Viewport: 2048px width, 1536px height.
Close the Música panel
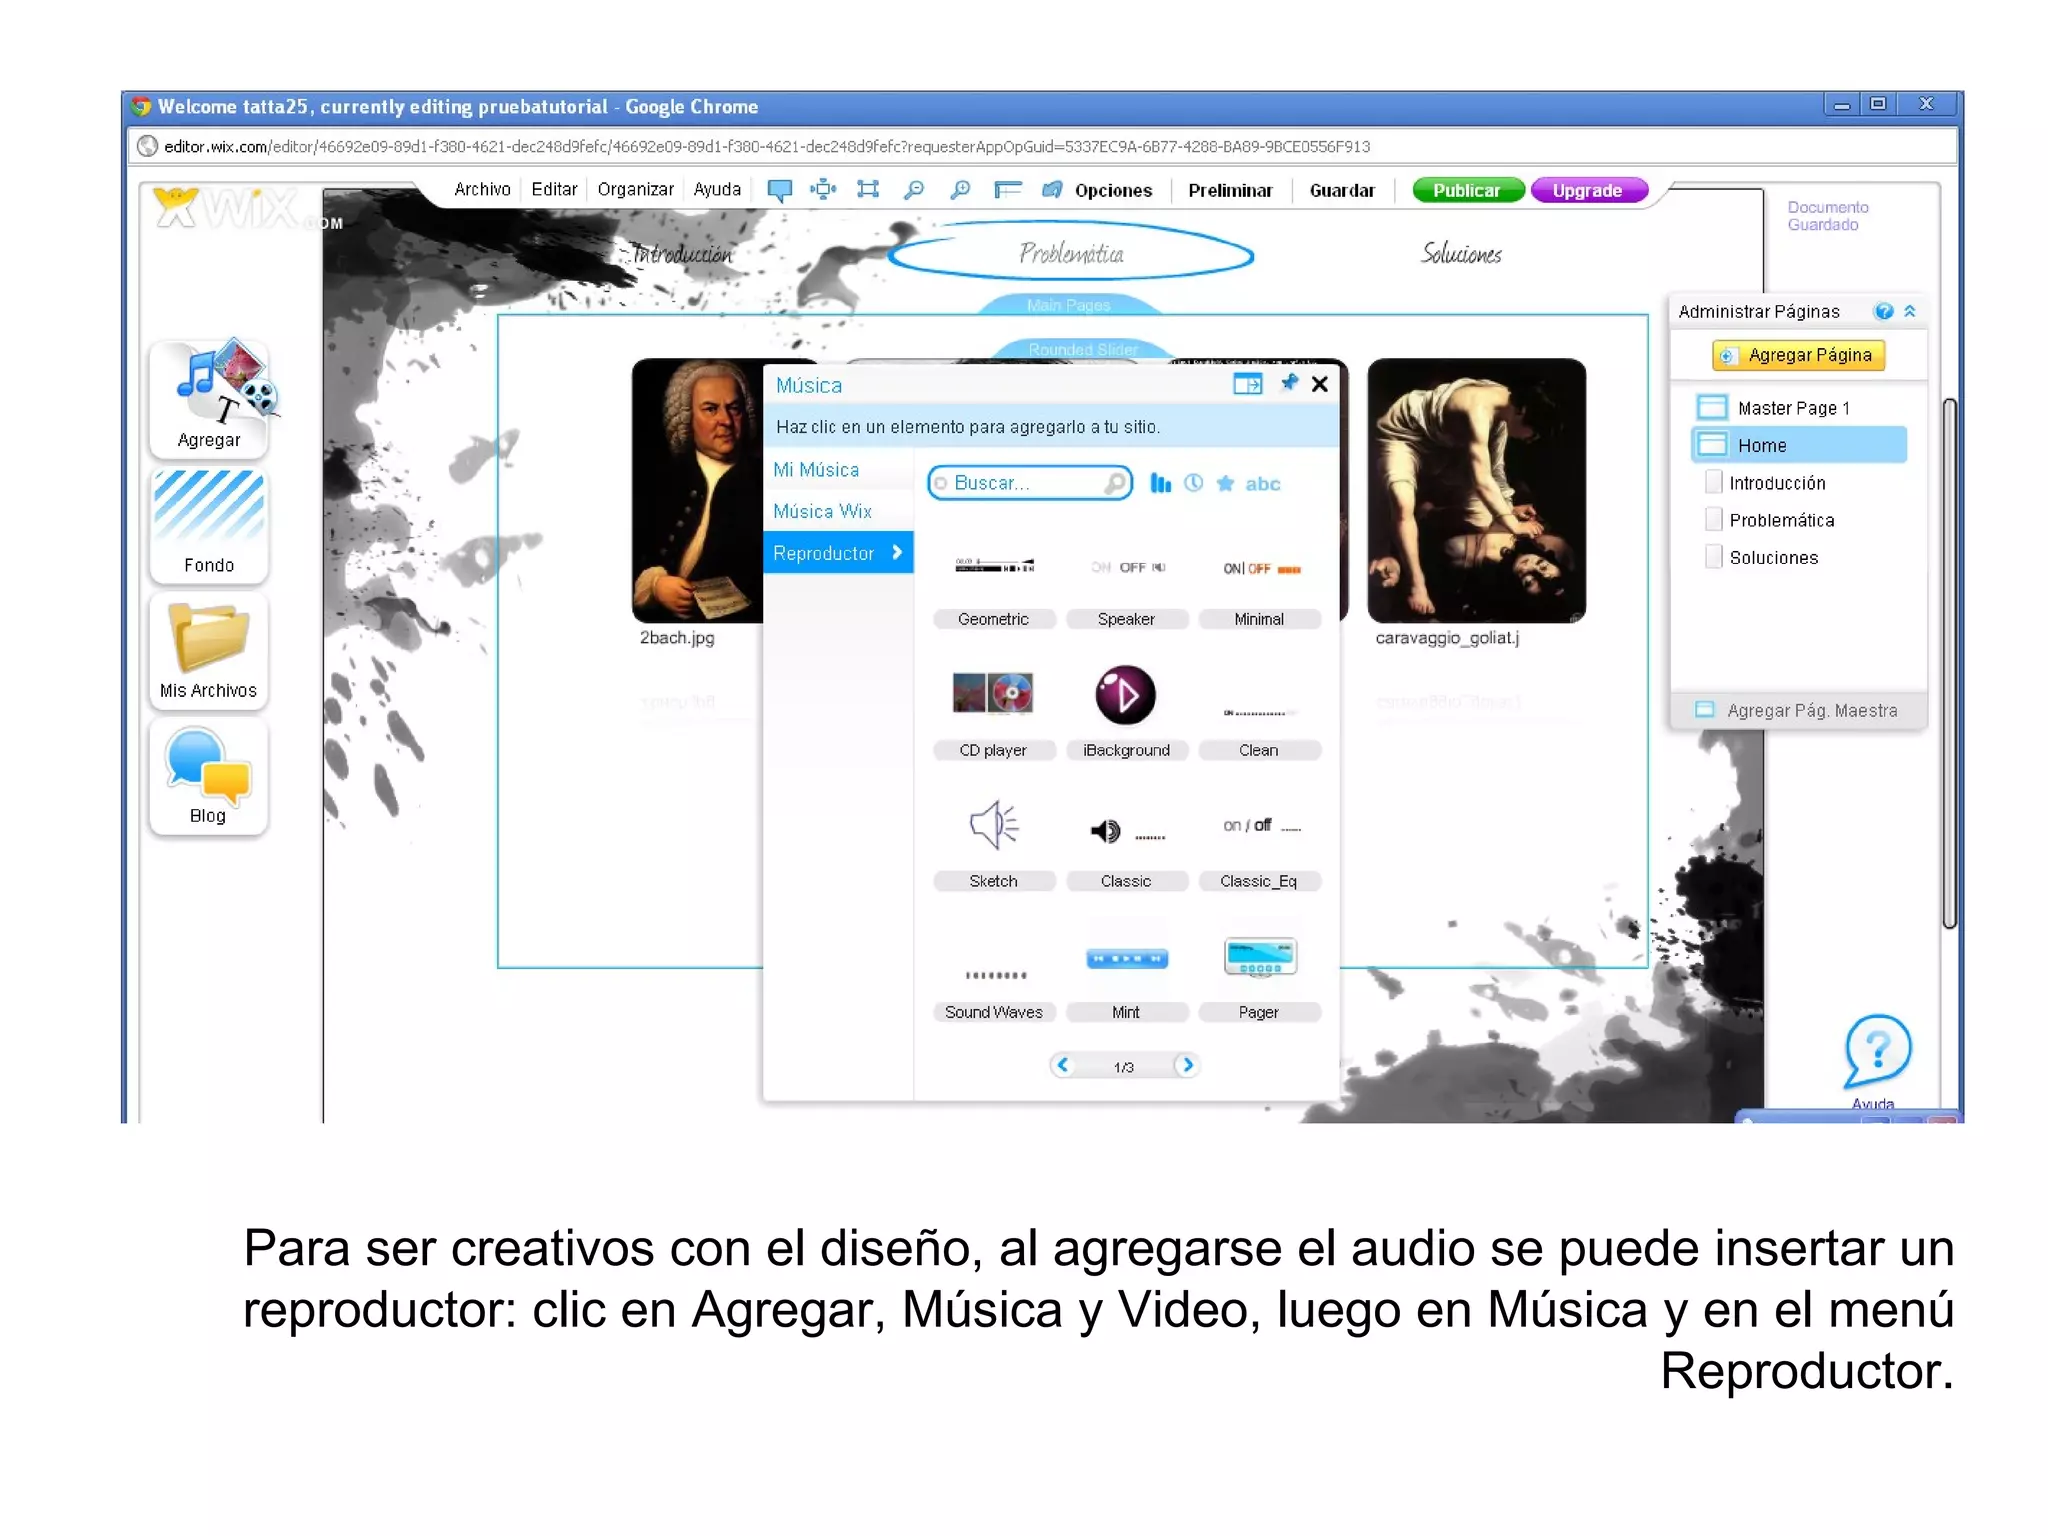coord(1320,384)
